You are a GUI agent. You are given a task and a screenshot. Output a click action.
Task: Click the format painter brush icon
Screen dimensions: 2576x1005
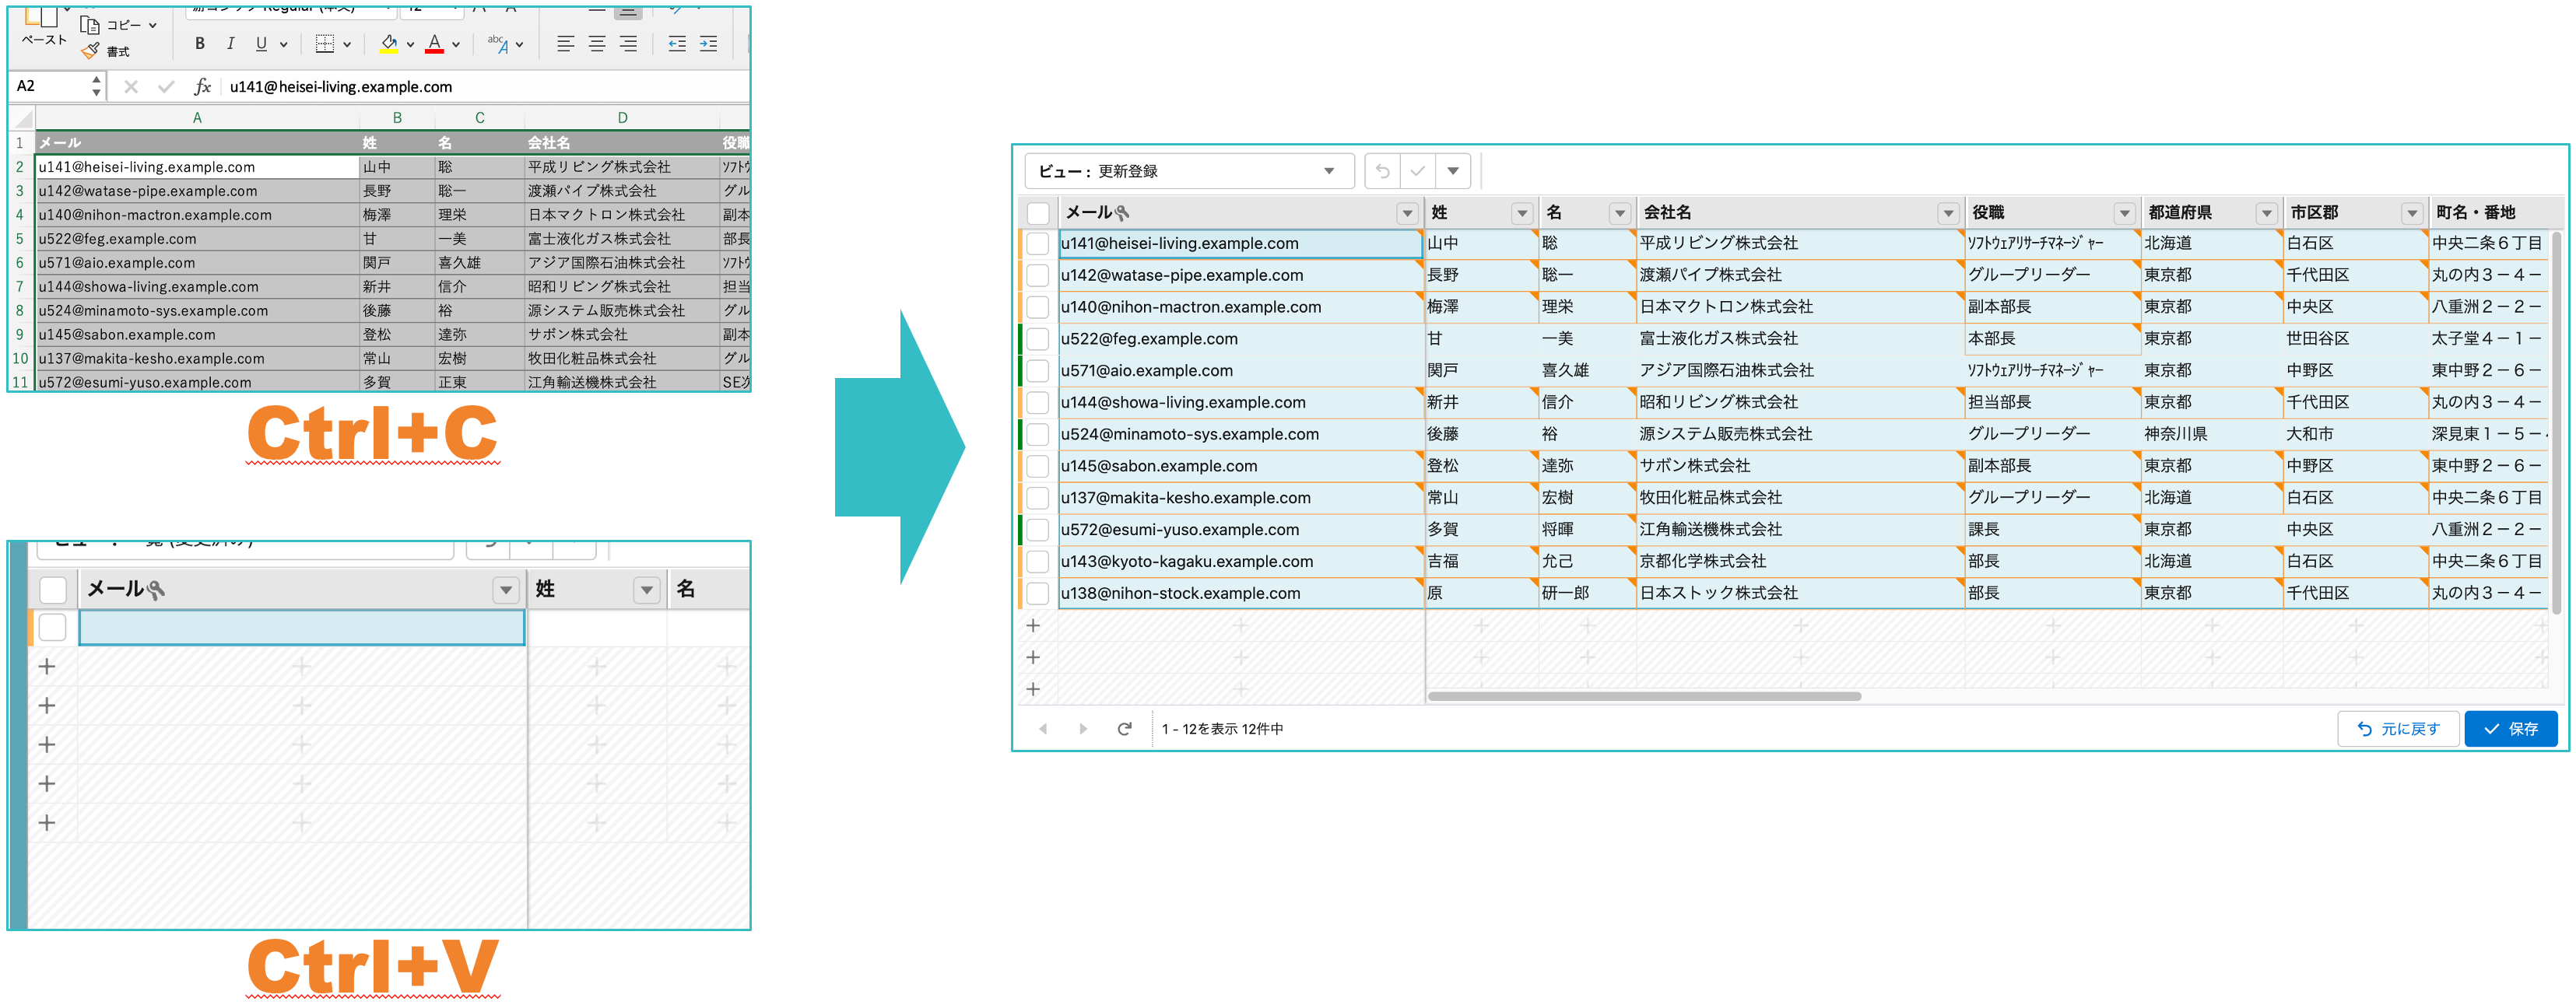[91, 51]
